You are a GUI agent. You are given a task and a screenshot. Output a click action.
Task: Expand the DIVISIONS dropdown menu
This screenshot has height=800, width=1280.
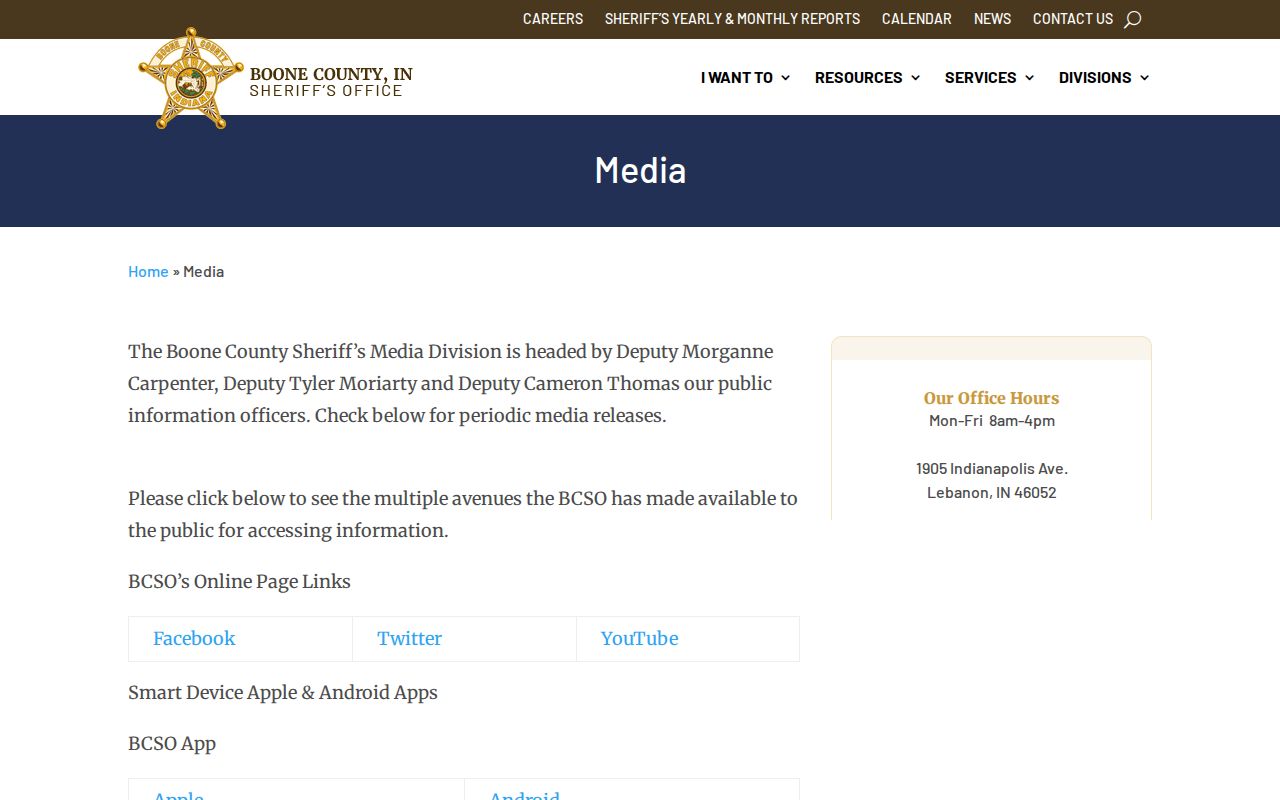(1104, 77)
